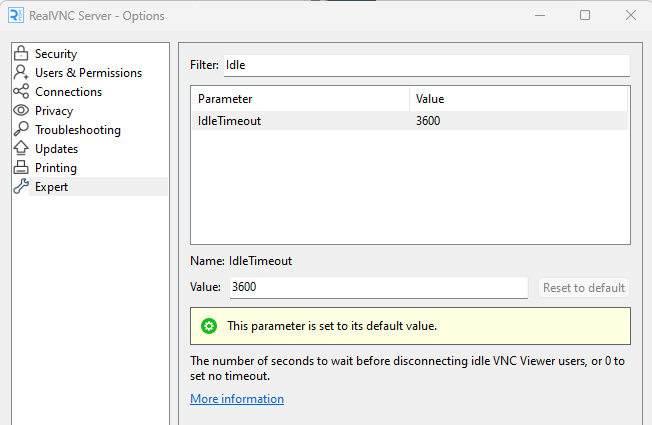Open the Printing page
652x425 pixels.
click(56, 168)
